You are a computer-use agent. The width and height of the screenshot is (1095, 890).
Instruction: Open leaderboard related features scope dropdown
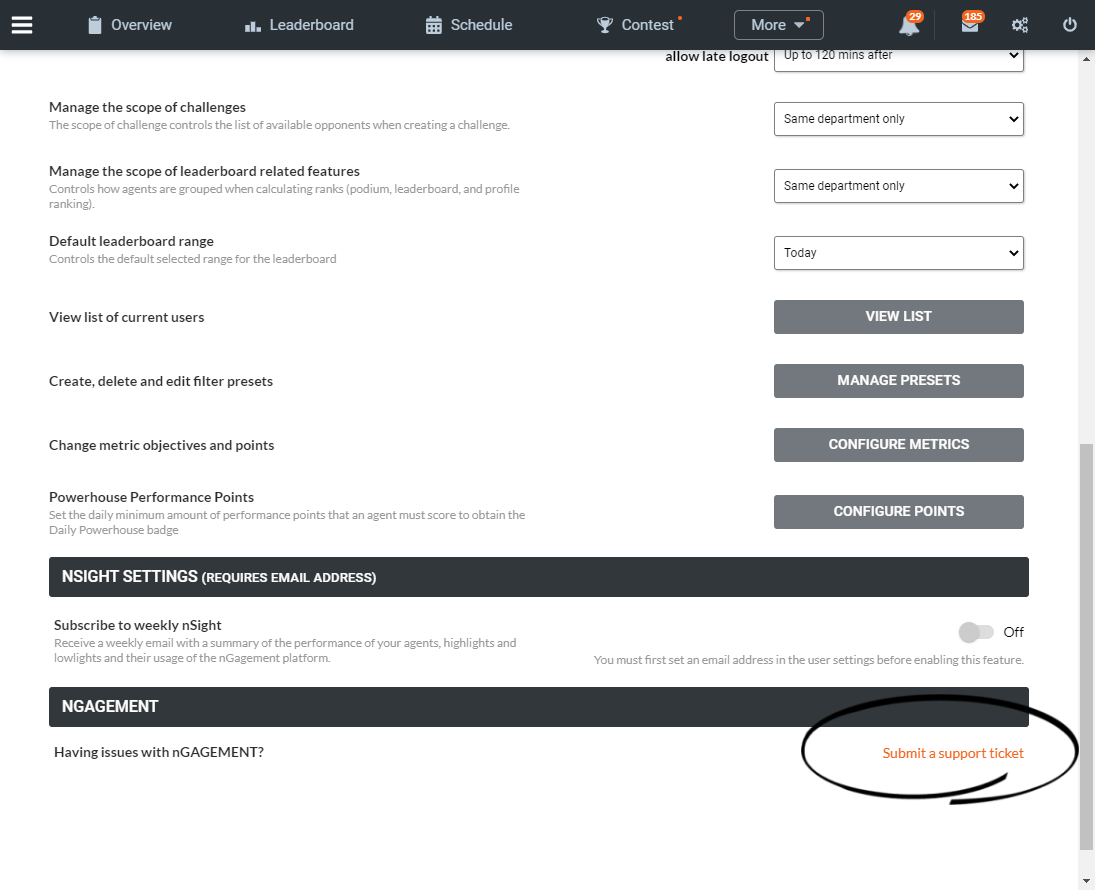tap(899, 186)
